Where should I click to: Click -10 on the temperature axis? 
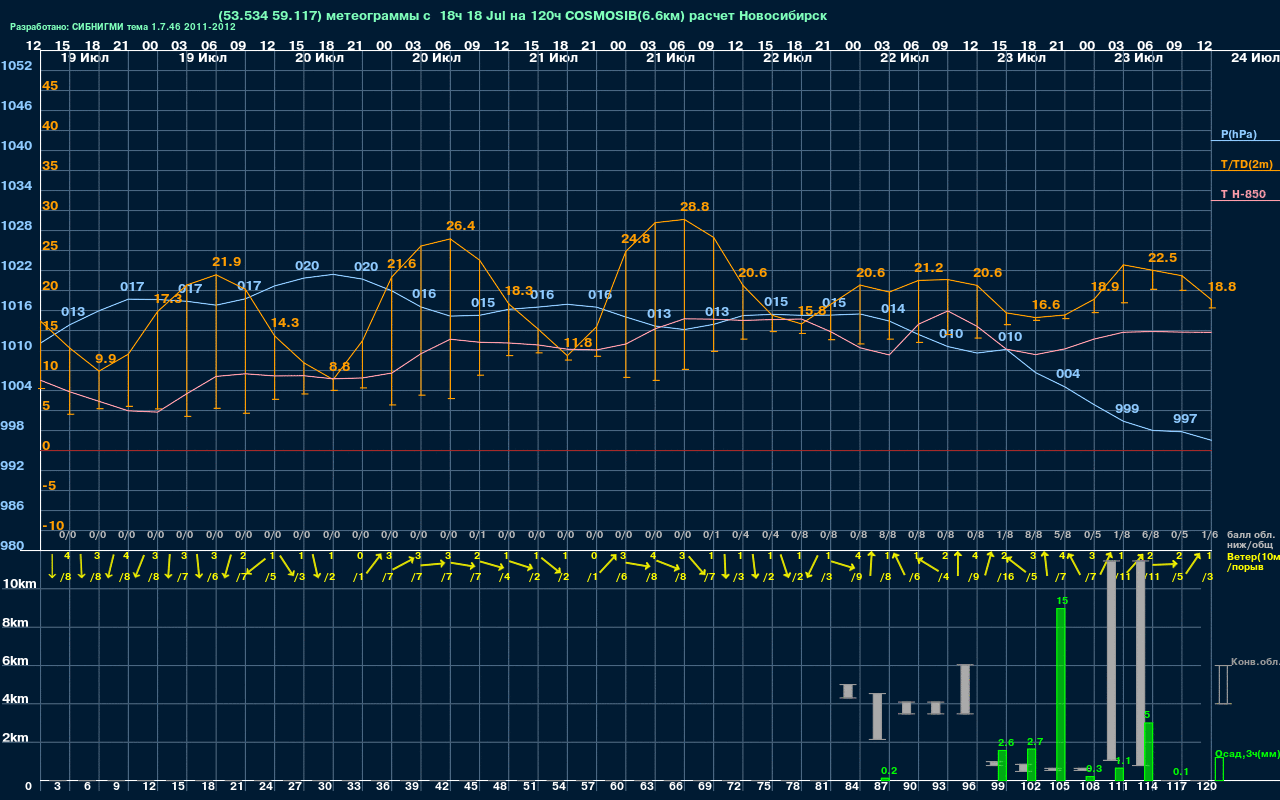pyautogui.click(x=54, y=525)
